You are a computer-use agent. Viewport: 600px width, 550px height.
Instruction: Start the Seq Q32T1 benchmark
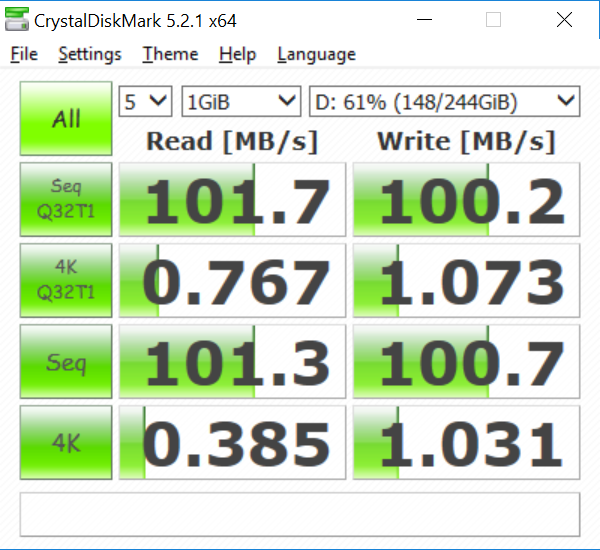(66, 199)
